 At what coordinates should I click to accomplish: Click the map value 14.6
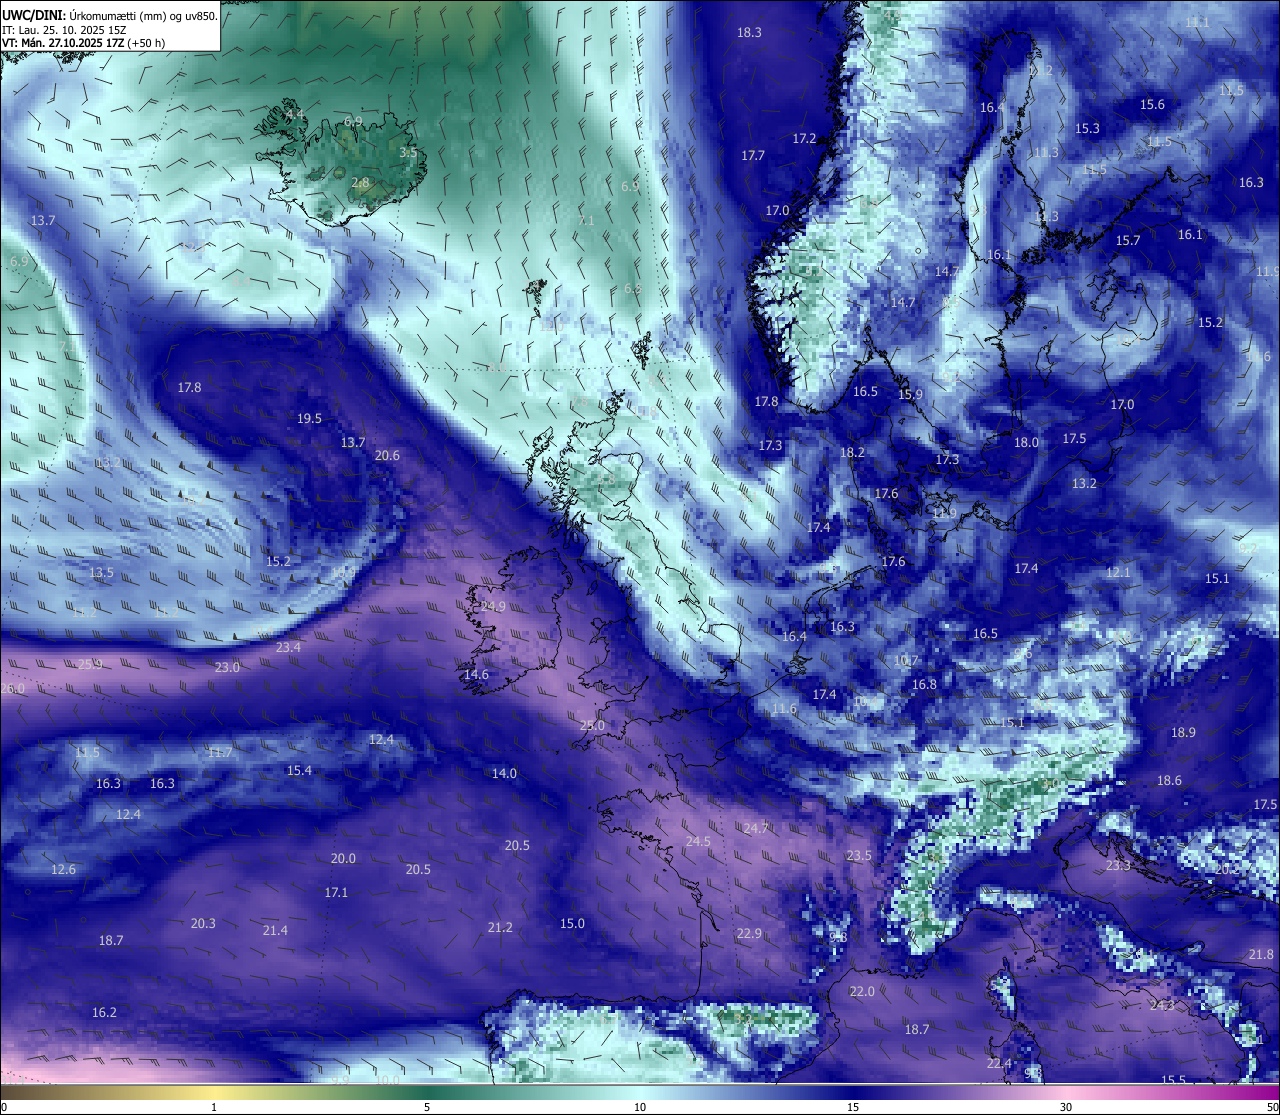[476, 675]
